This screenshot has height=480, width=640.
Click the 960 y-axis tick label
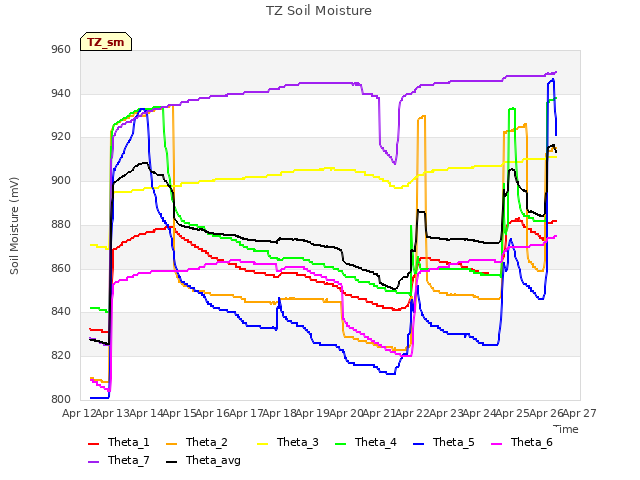(61, 50)
